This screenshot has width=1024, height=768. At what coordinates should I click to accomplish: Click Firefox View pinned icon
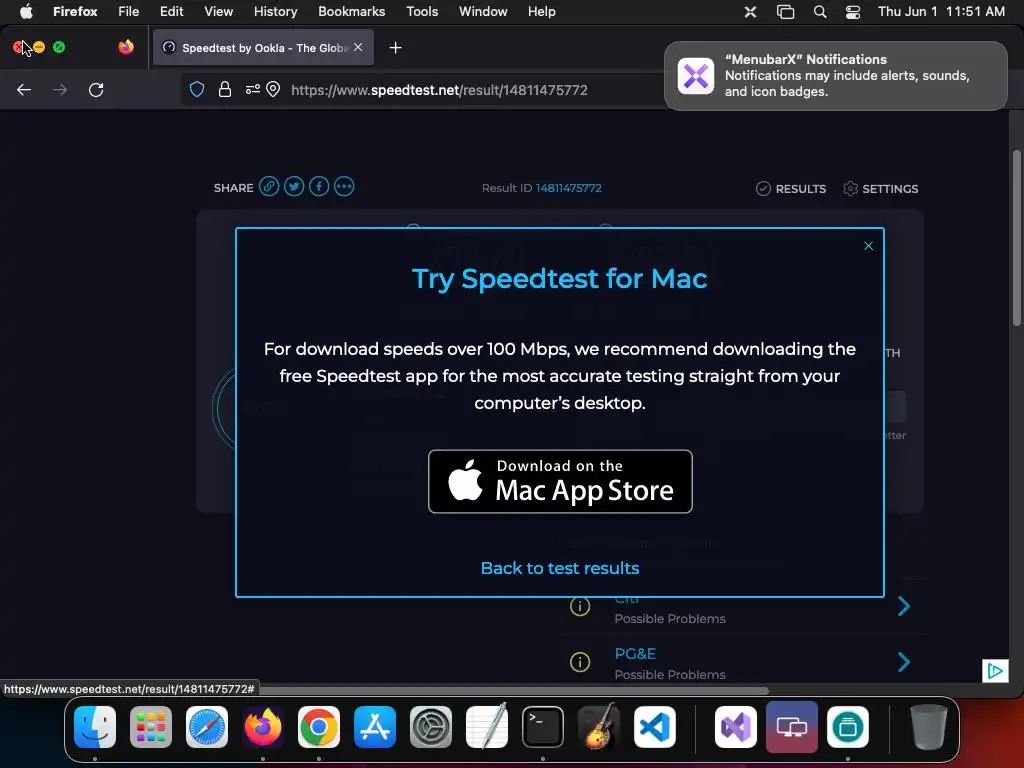126,47
